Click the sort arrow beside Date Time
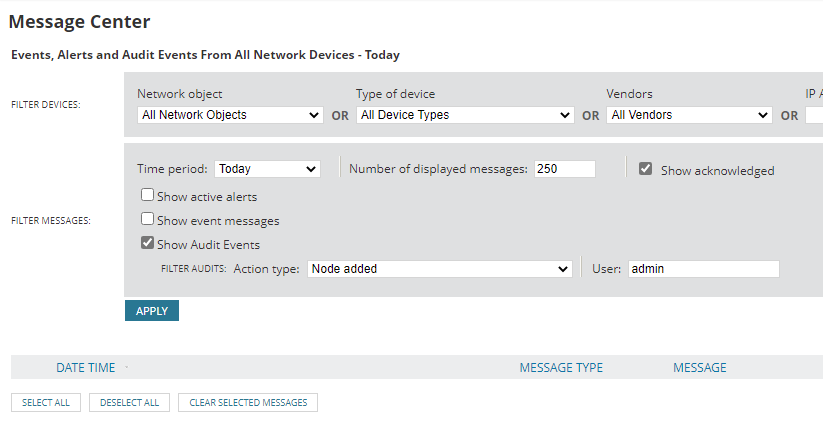The image size is (823, 425). click(126, 368)
